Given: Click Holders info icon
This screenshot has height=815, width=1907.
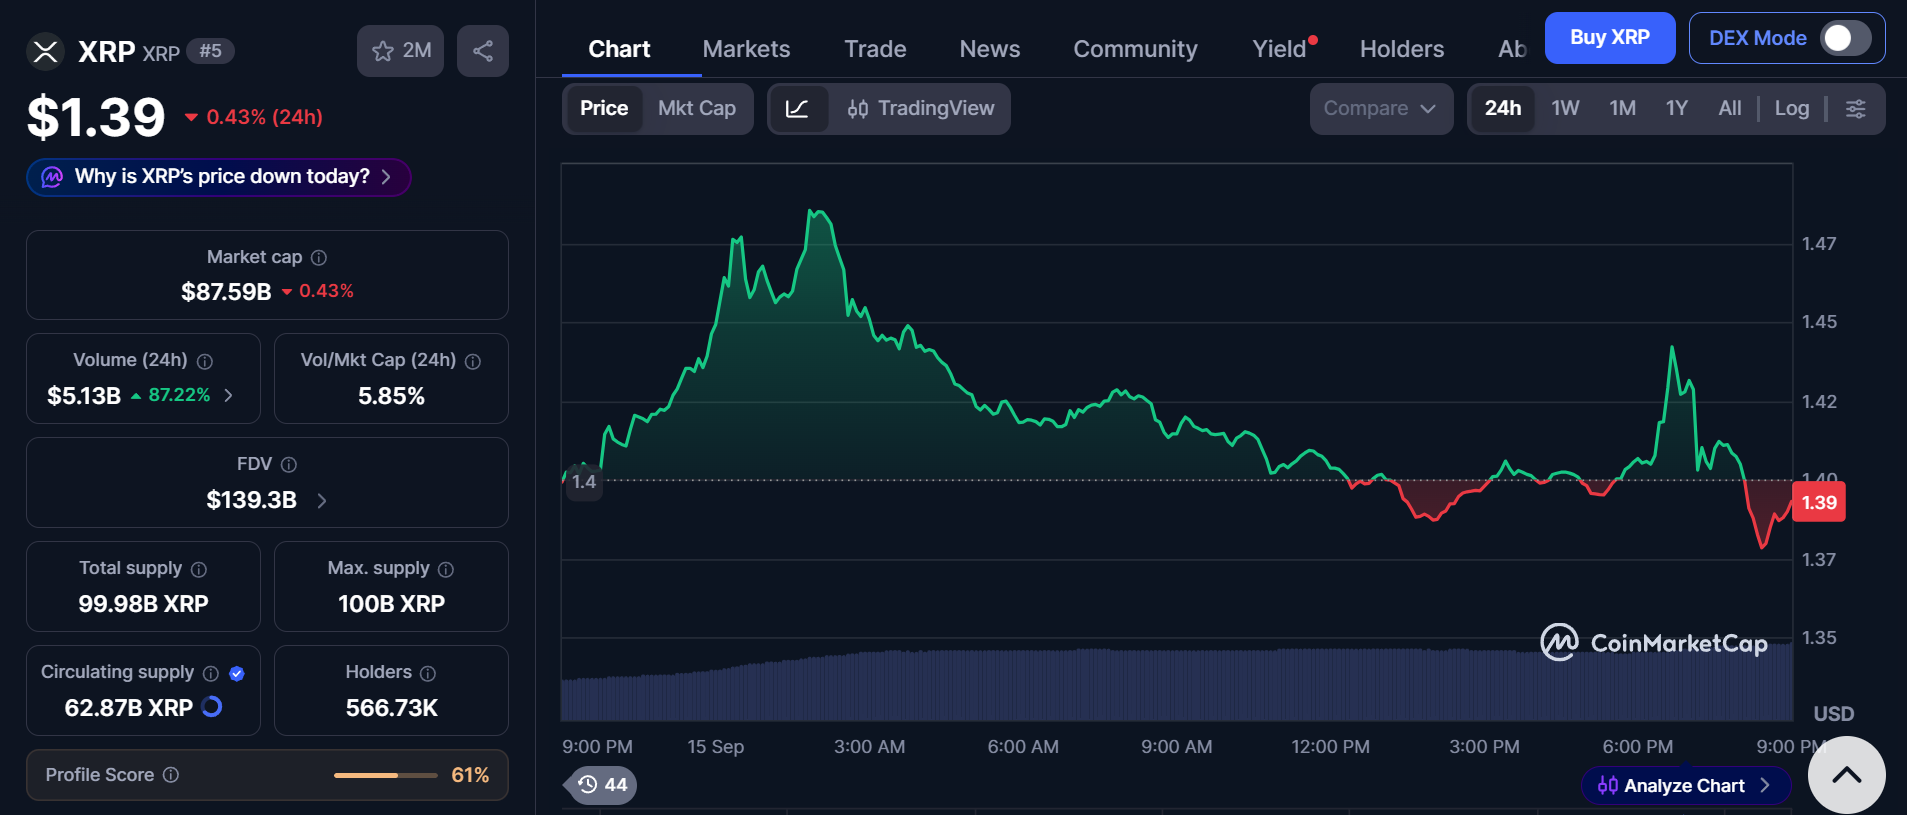Looking at the screenshot, I should [428, 673].
